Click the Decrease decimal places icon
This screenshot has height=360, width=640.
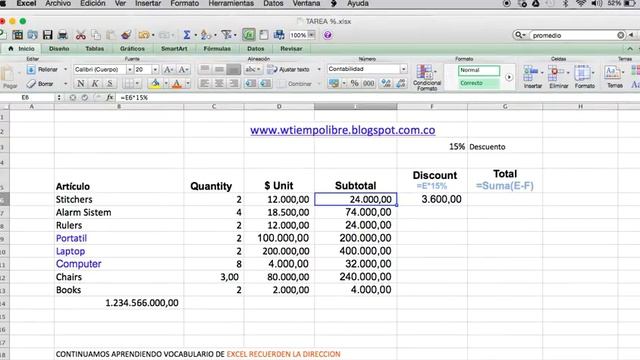coord(401,83)
